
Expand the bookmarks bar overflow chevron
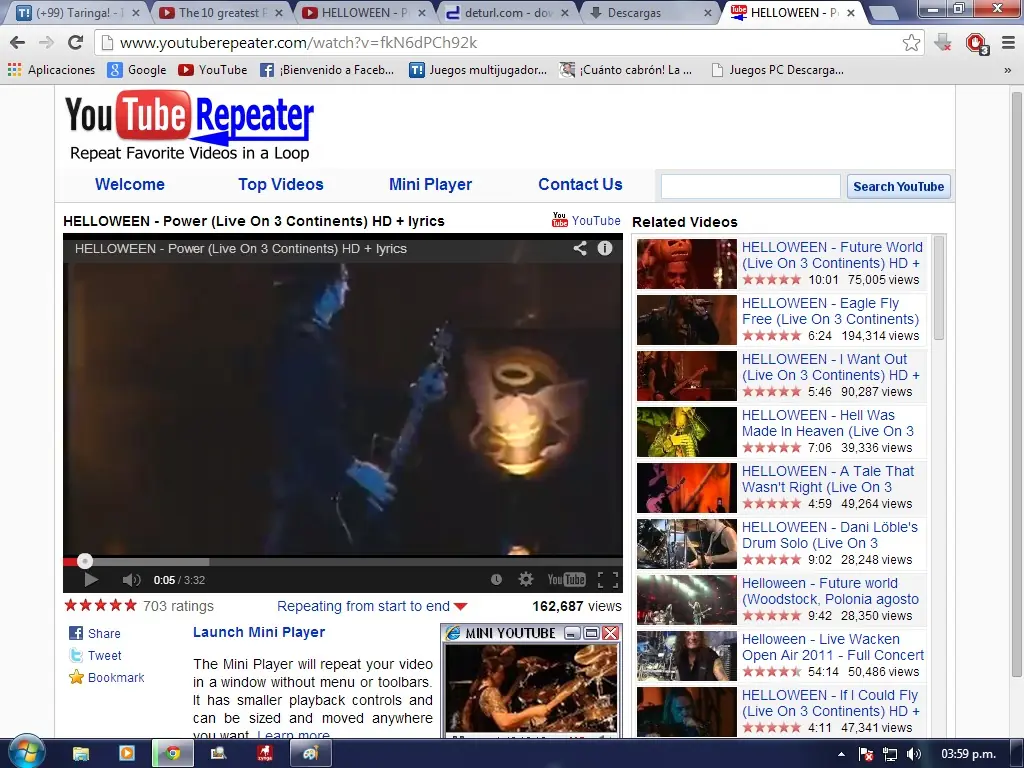[1008, 71]
